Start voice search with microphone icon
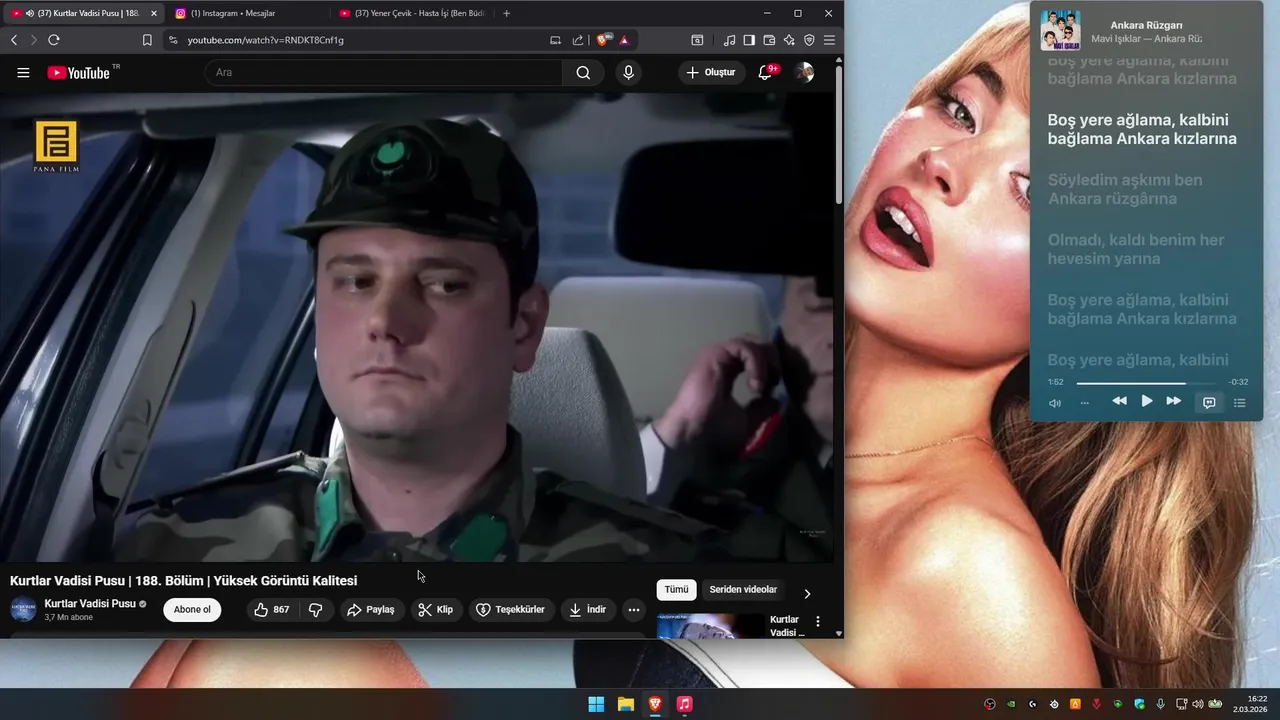 (628, 72)
